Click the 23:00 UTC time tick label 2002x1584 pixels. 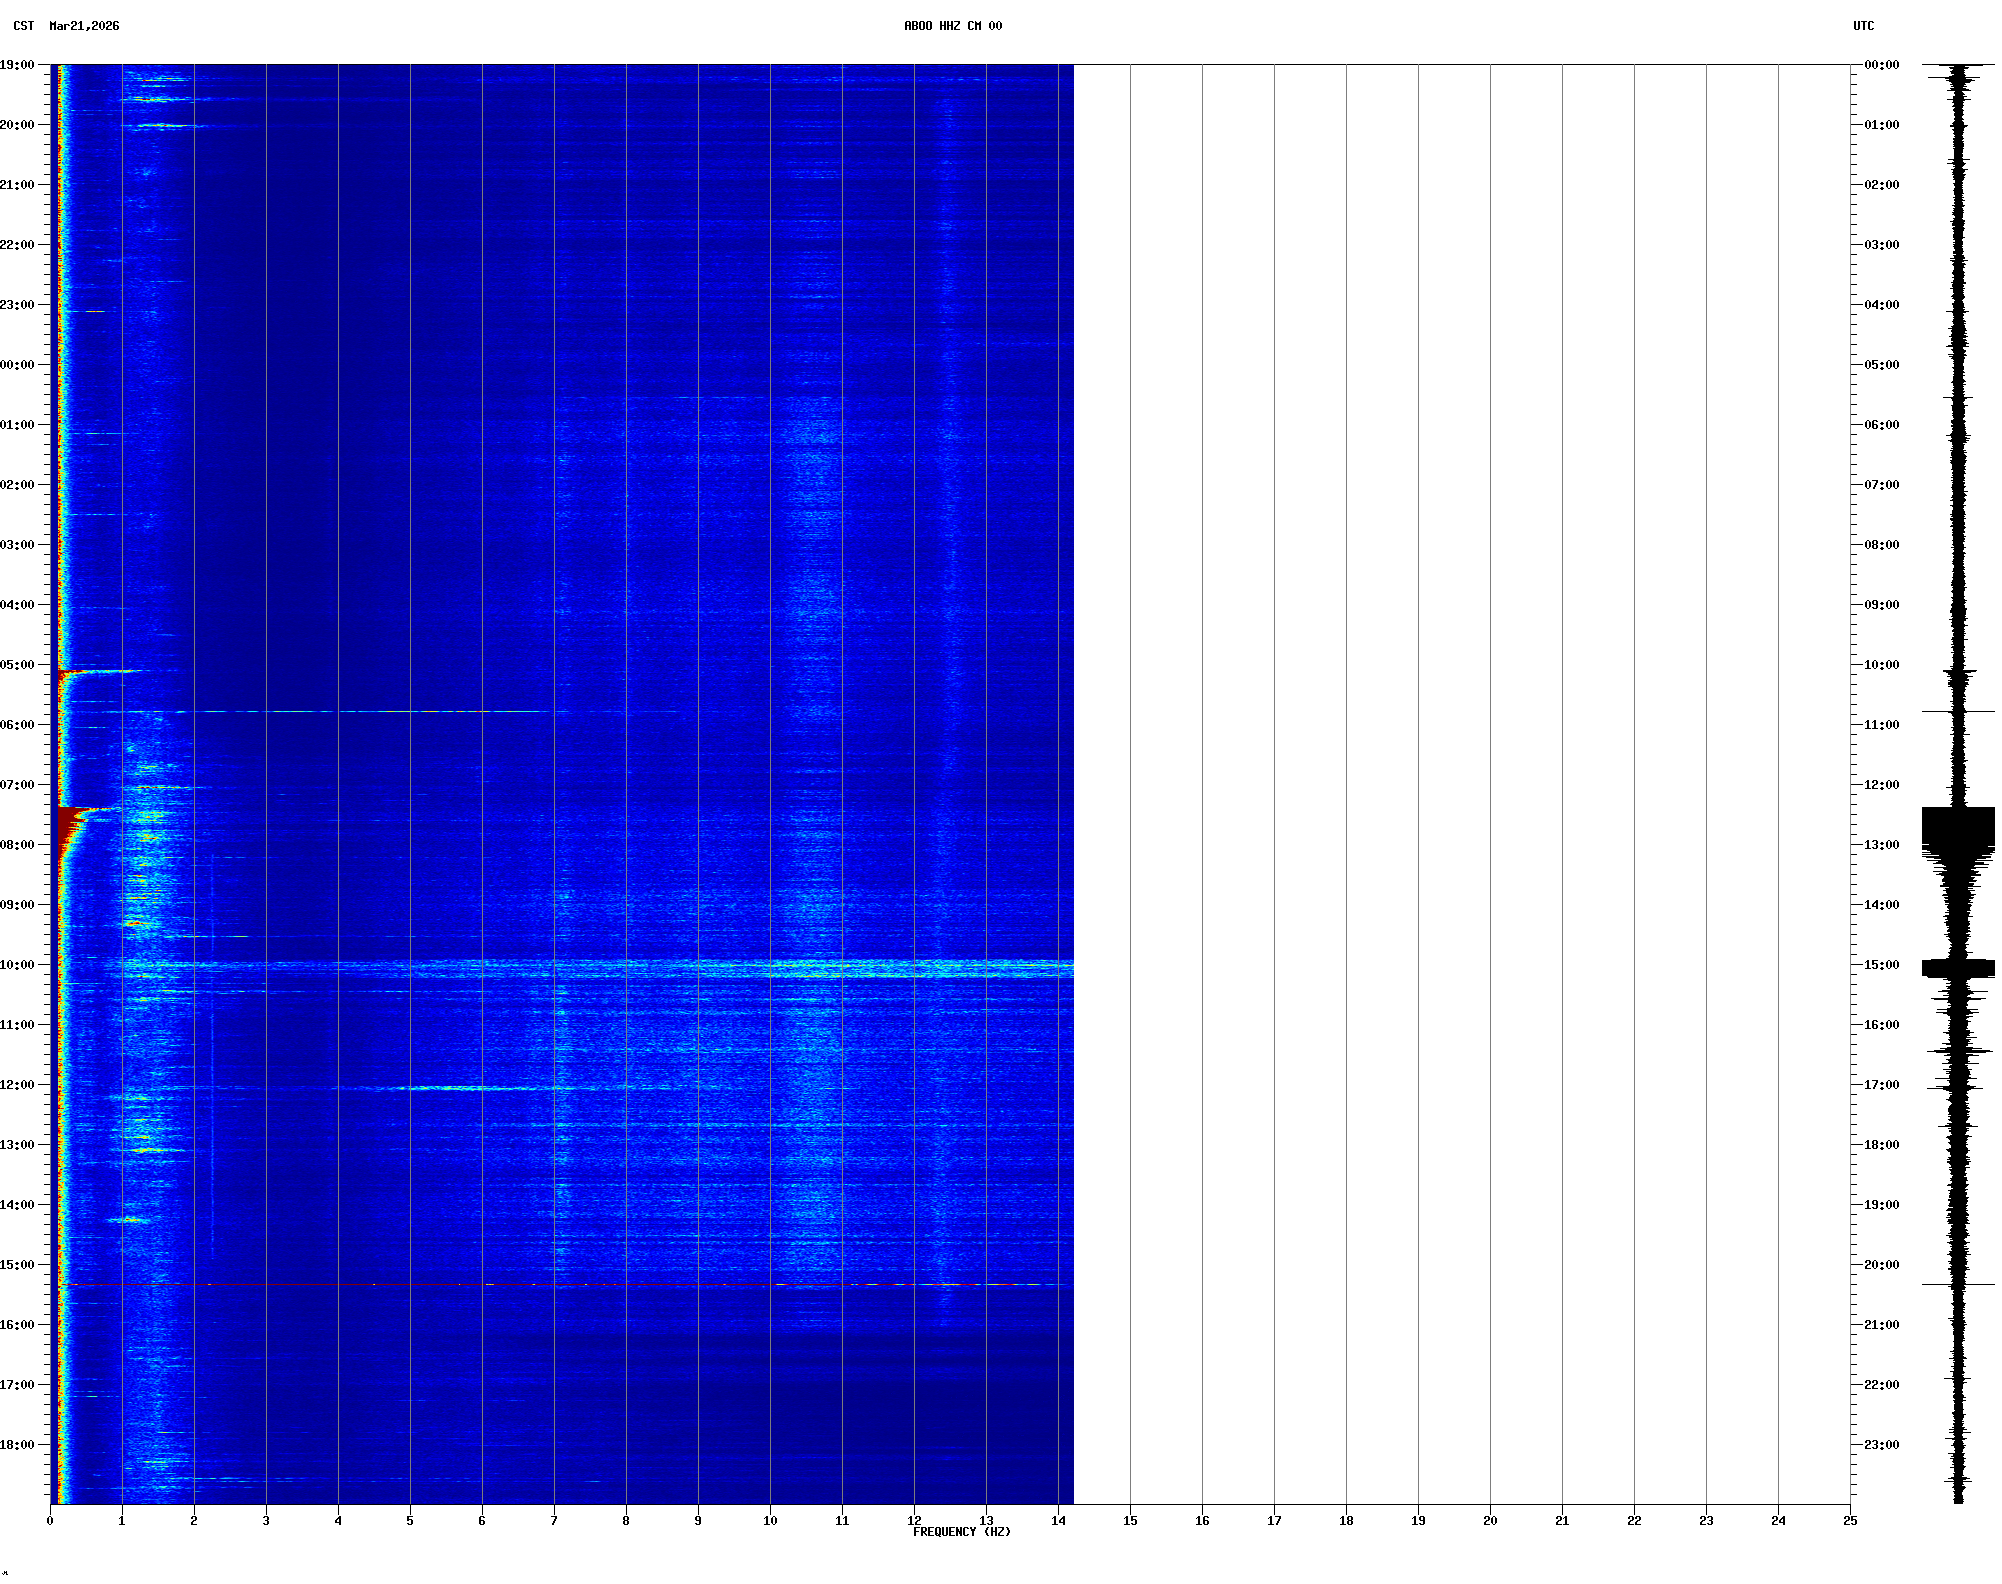click(1881, 1445)
